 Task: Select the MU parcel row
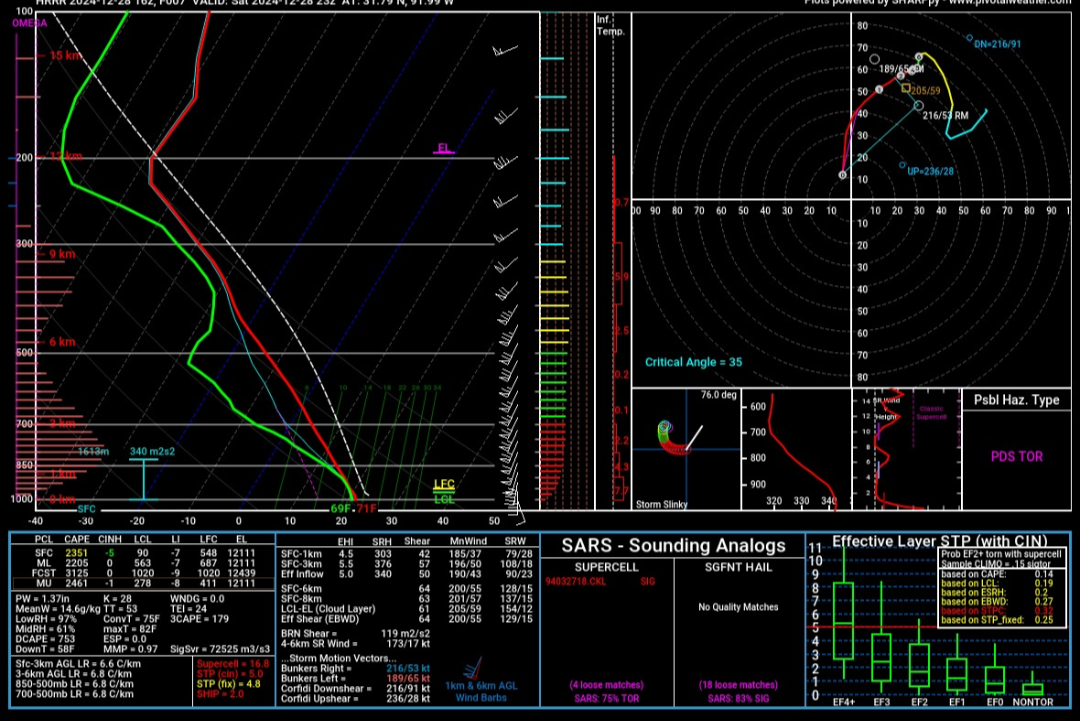(x=142, y=583)
